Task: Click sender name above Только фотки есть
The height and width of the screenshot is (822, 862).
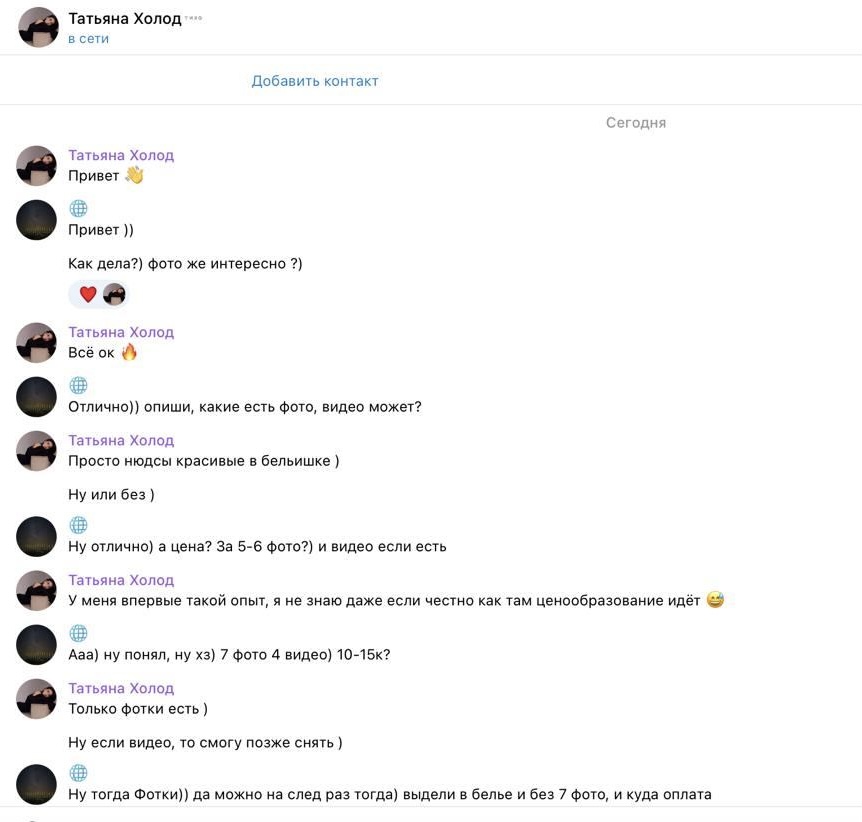Action: tap(121, 689)
